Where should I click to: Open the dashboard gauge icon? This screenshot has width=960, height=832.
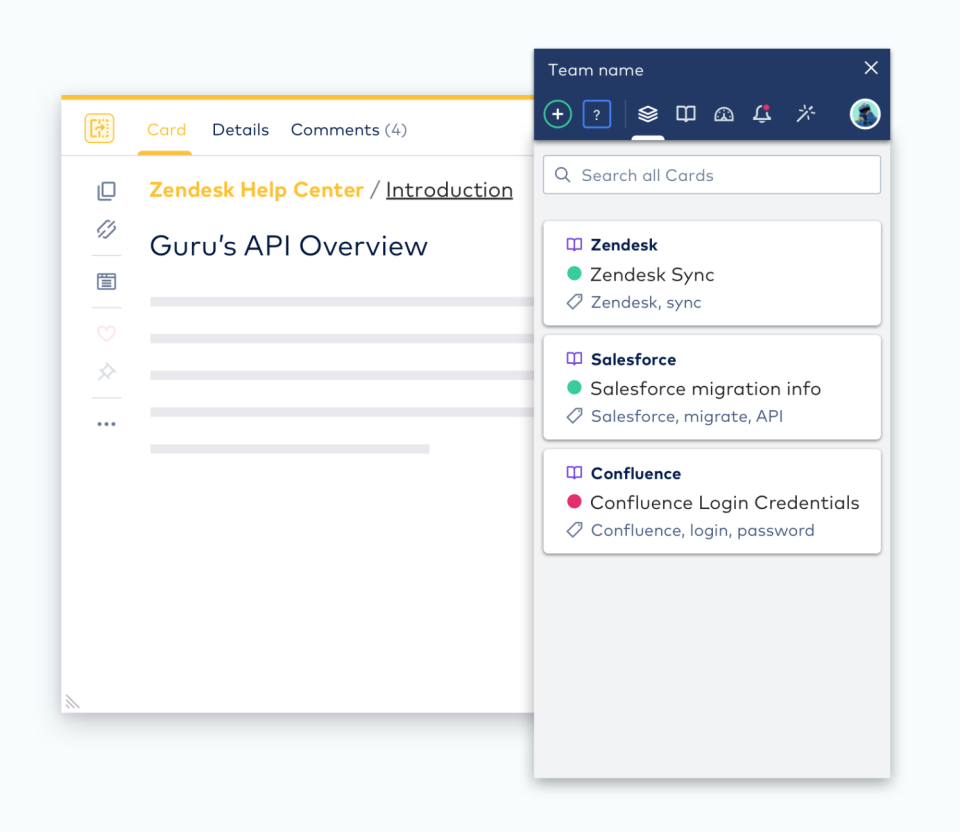pyautogui.click(x=724, y=114)
